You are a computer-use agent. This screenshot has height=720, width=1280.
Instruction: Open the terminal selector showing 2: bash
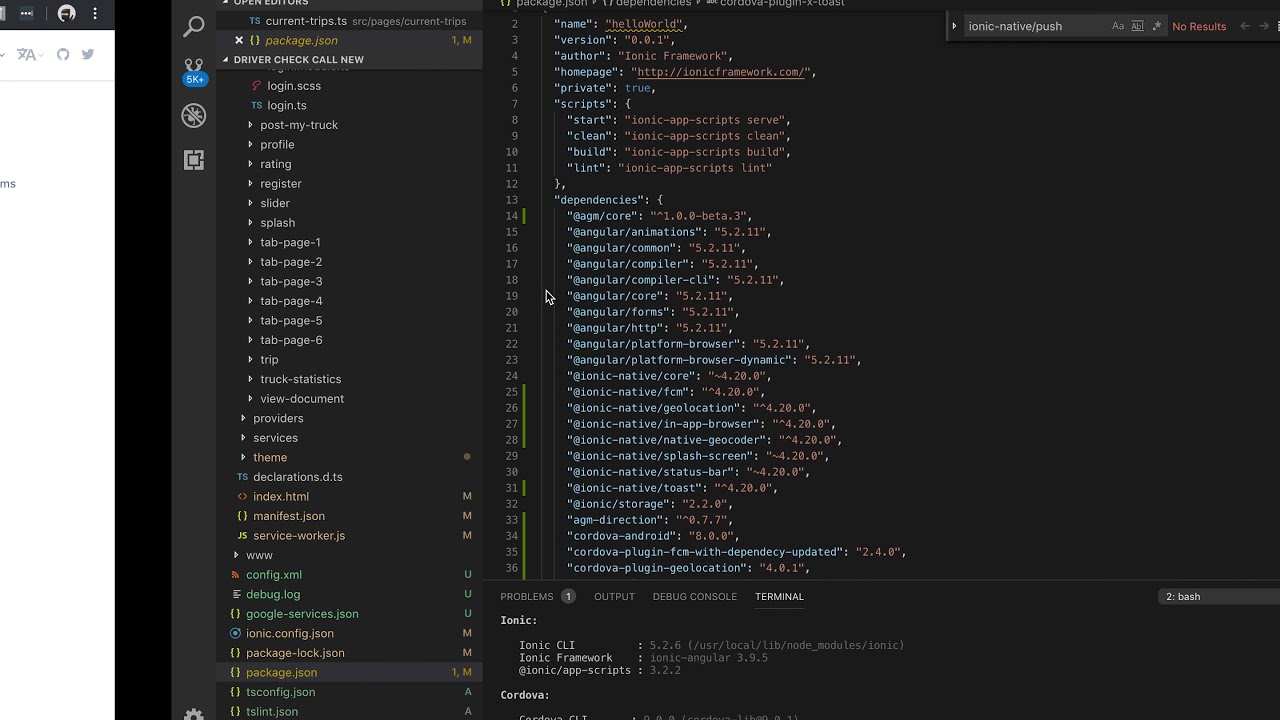(1220, 596)
